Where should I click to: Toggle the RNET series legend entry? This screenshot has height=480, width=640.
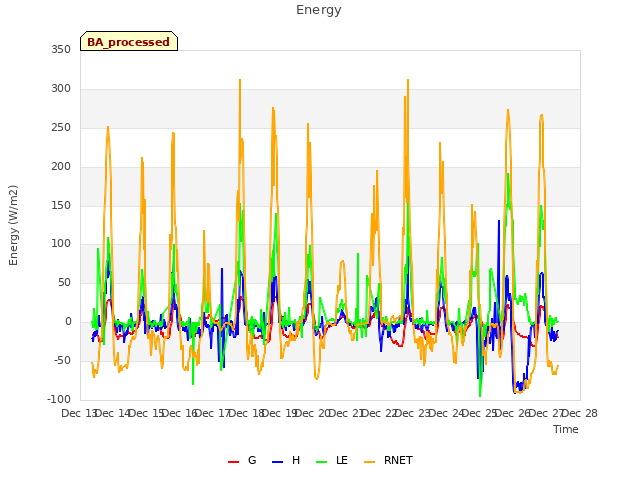[x=388, y=460]
